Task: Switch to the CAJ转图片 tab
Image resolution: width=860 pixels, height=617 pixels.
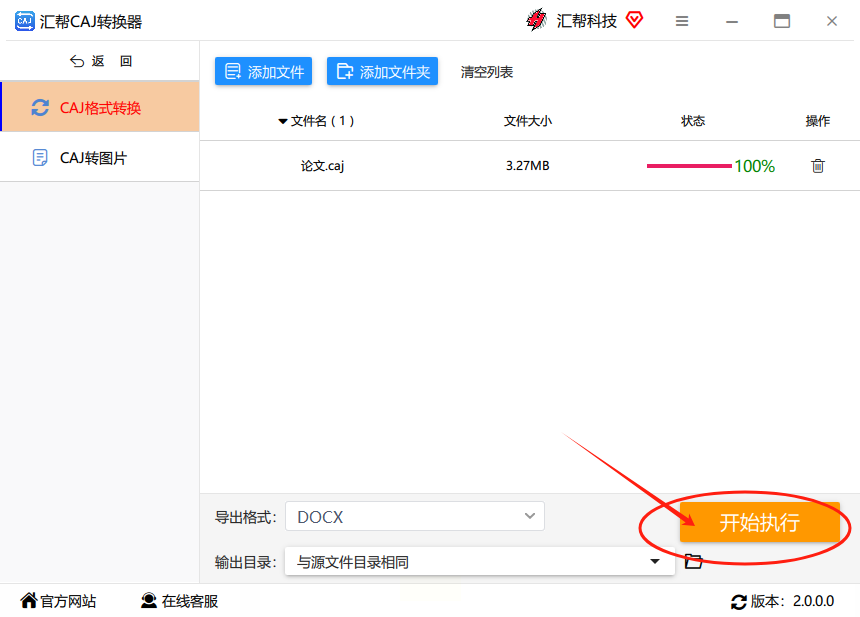Action: [x=100, y=157]
